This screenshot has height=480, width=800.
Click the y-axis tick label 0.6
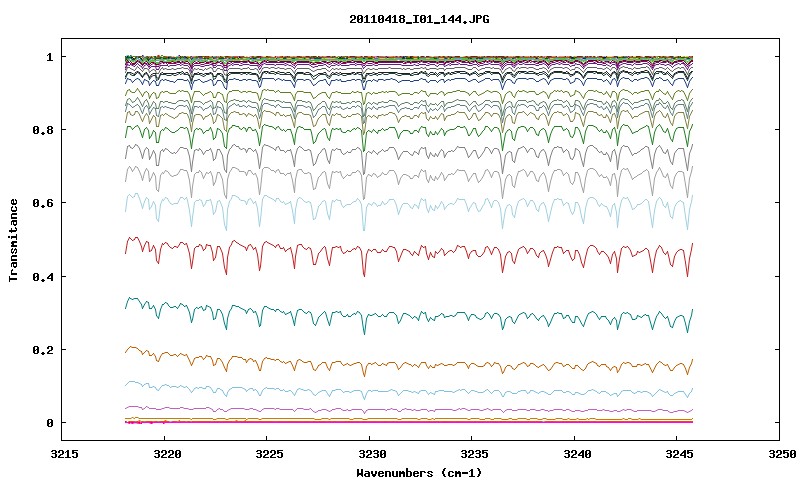tap(43, 203)
